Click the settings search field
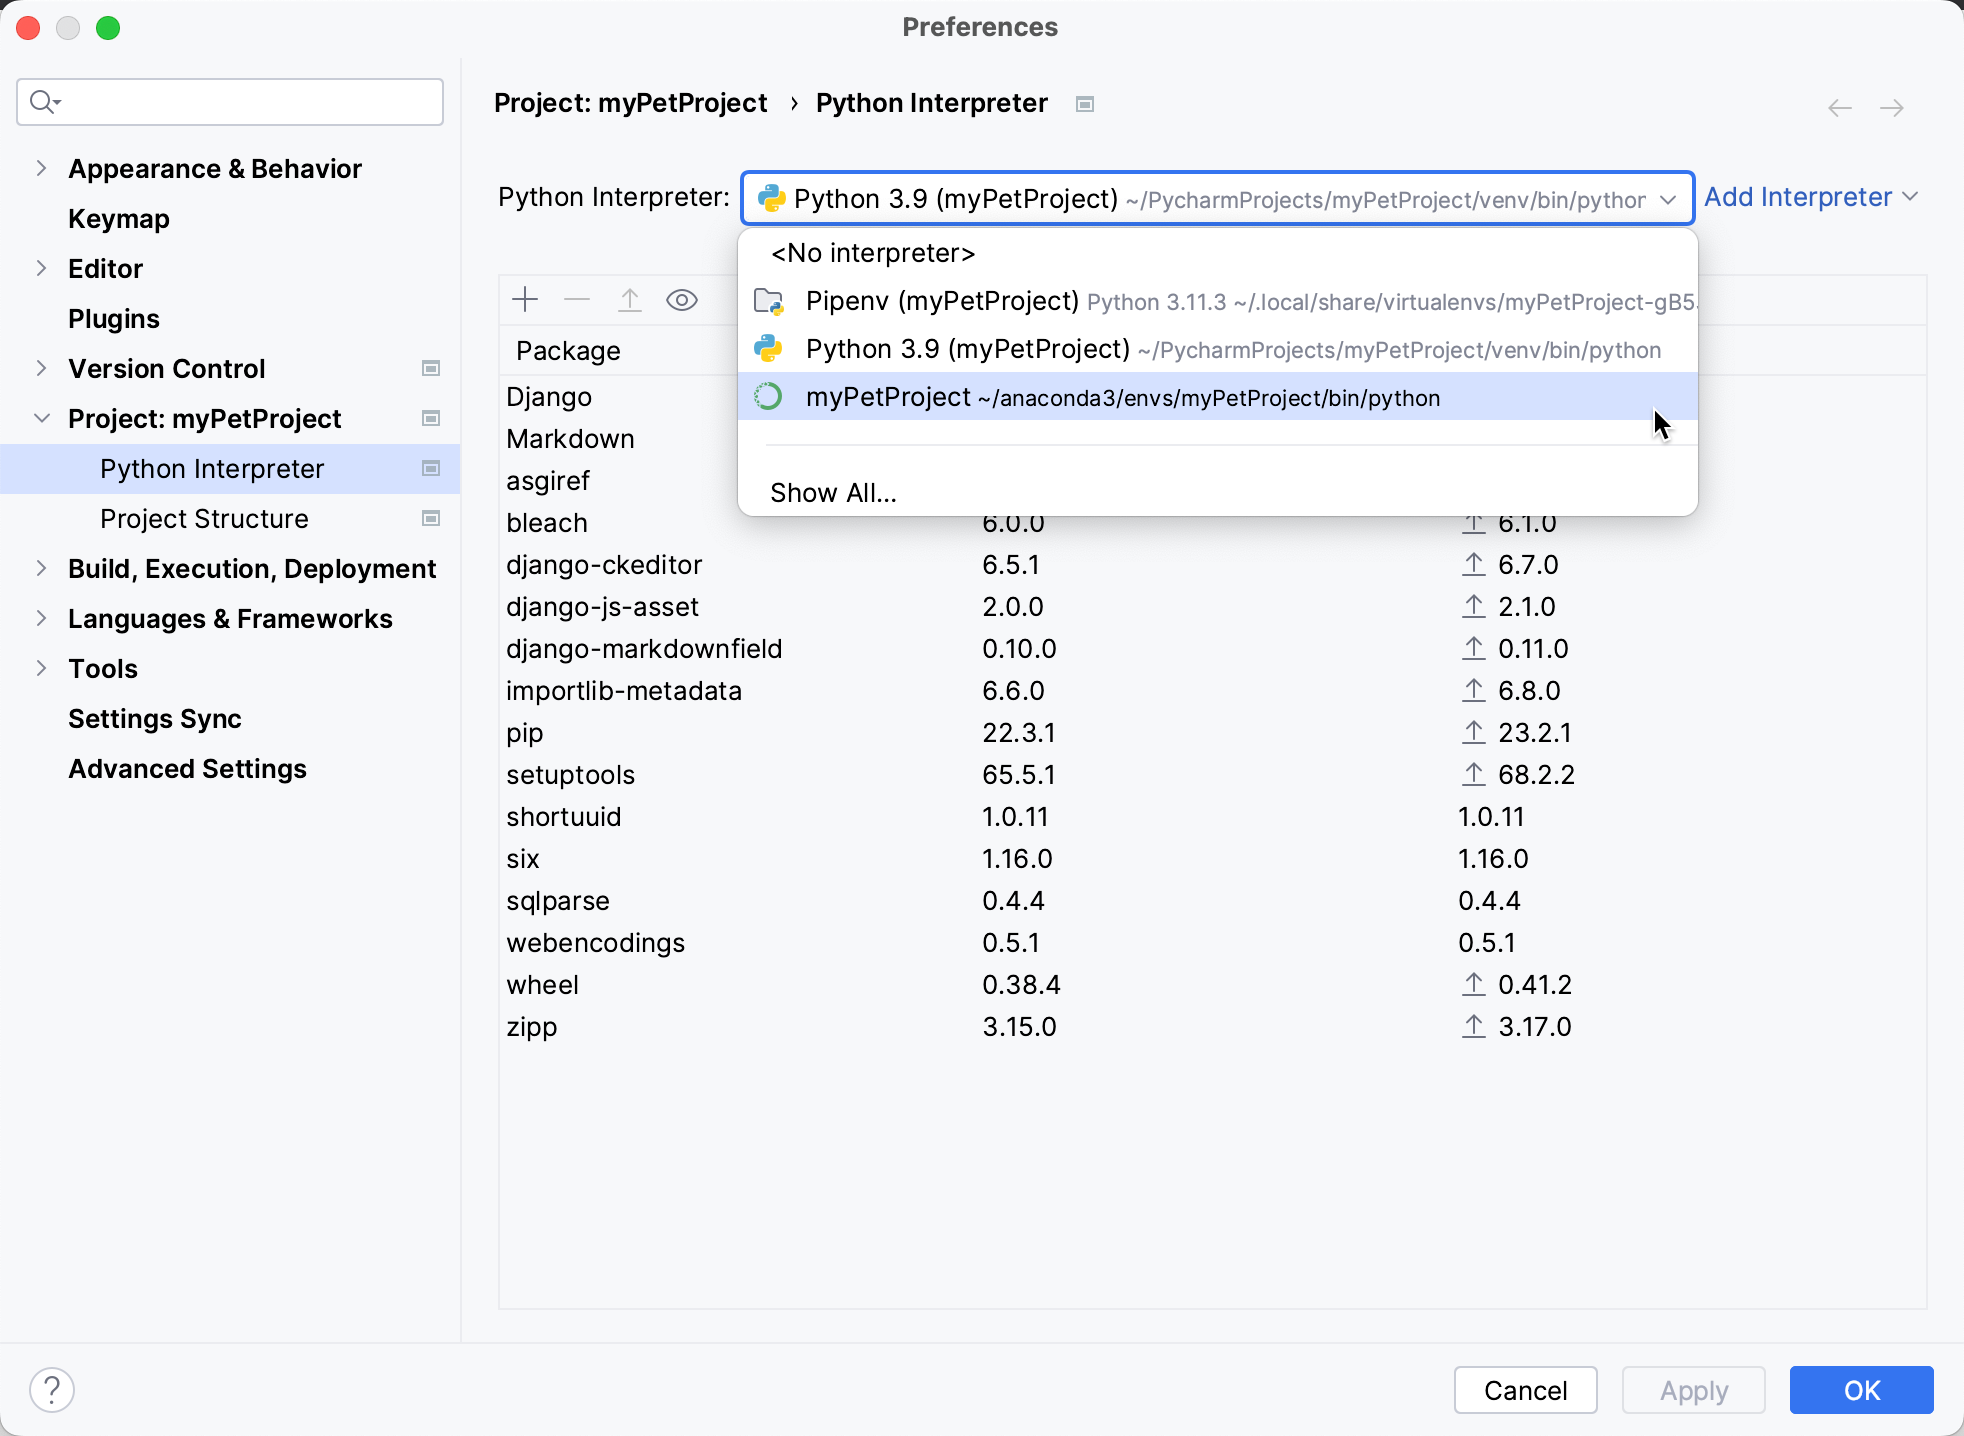 [x=229, y=101]
